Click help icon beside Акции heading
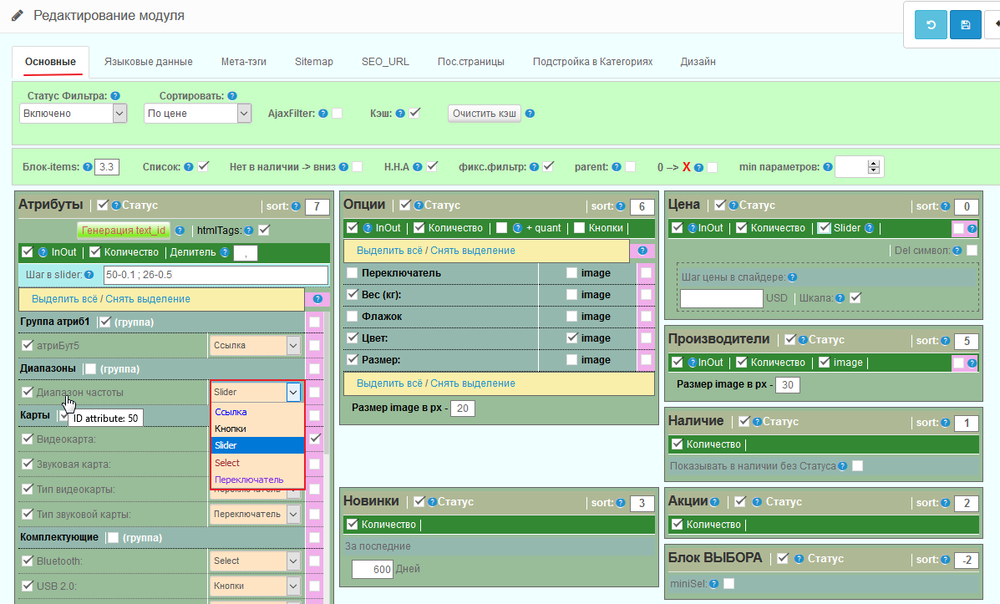This screenshot has height=604, width=1000. (x=714, y=502)
